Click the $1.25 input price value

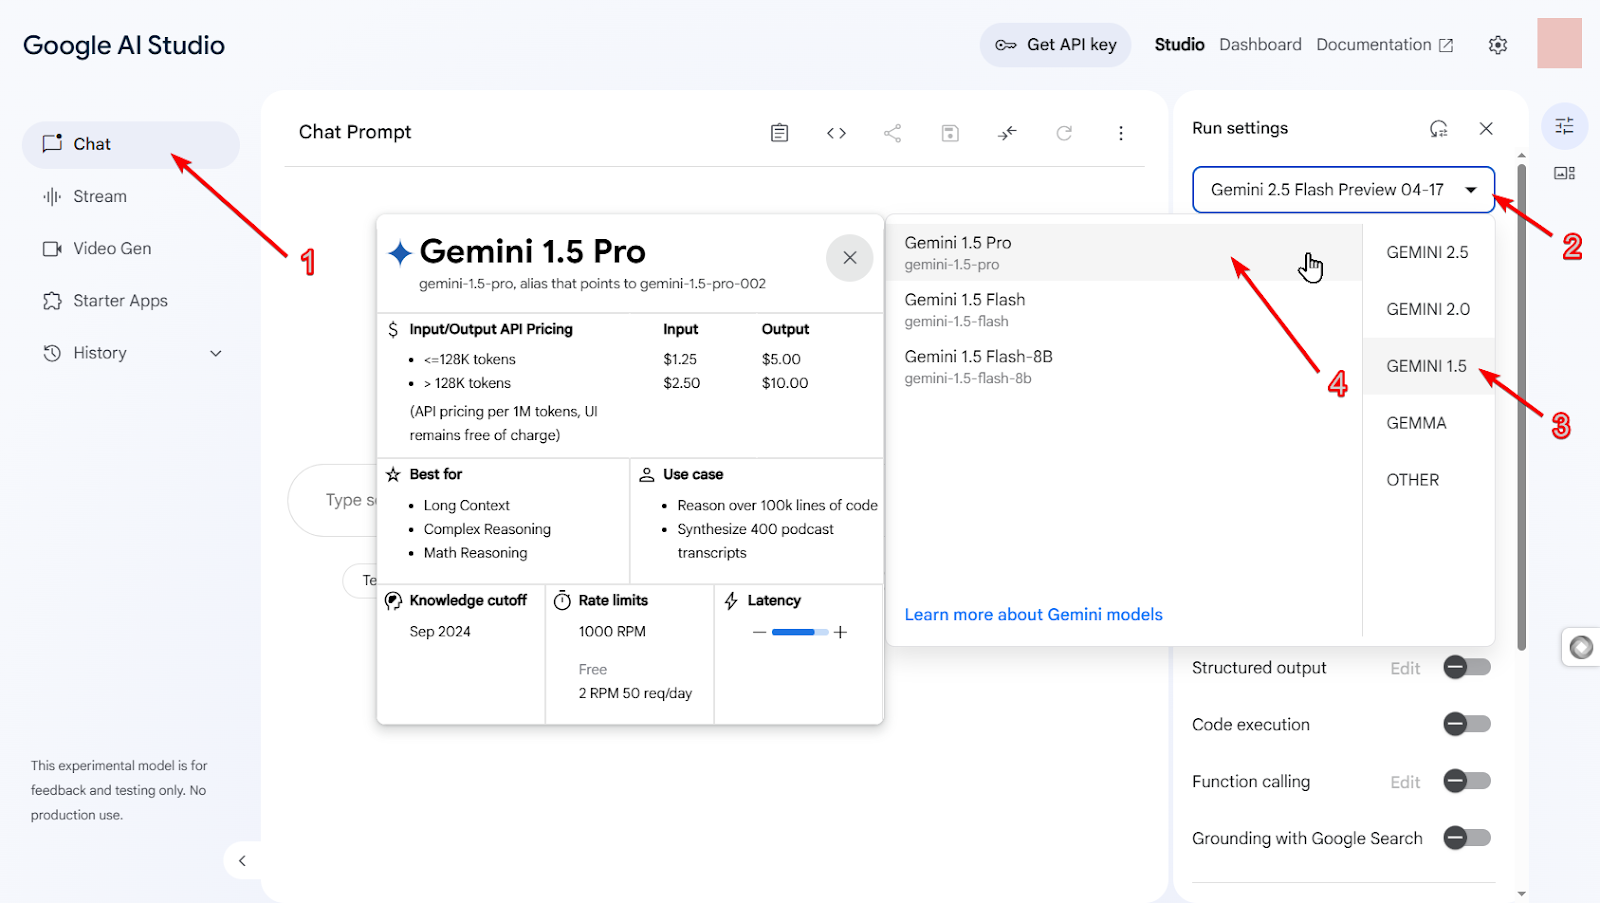[680, 359]
